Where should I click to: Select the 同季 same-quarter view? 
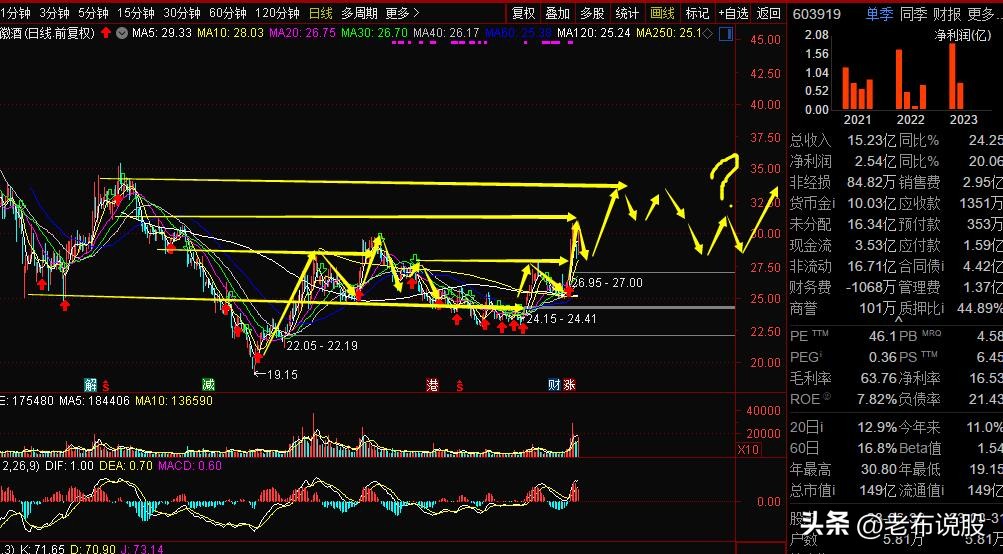click(x=913, y=13)
